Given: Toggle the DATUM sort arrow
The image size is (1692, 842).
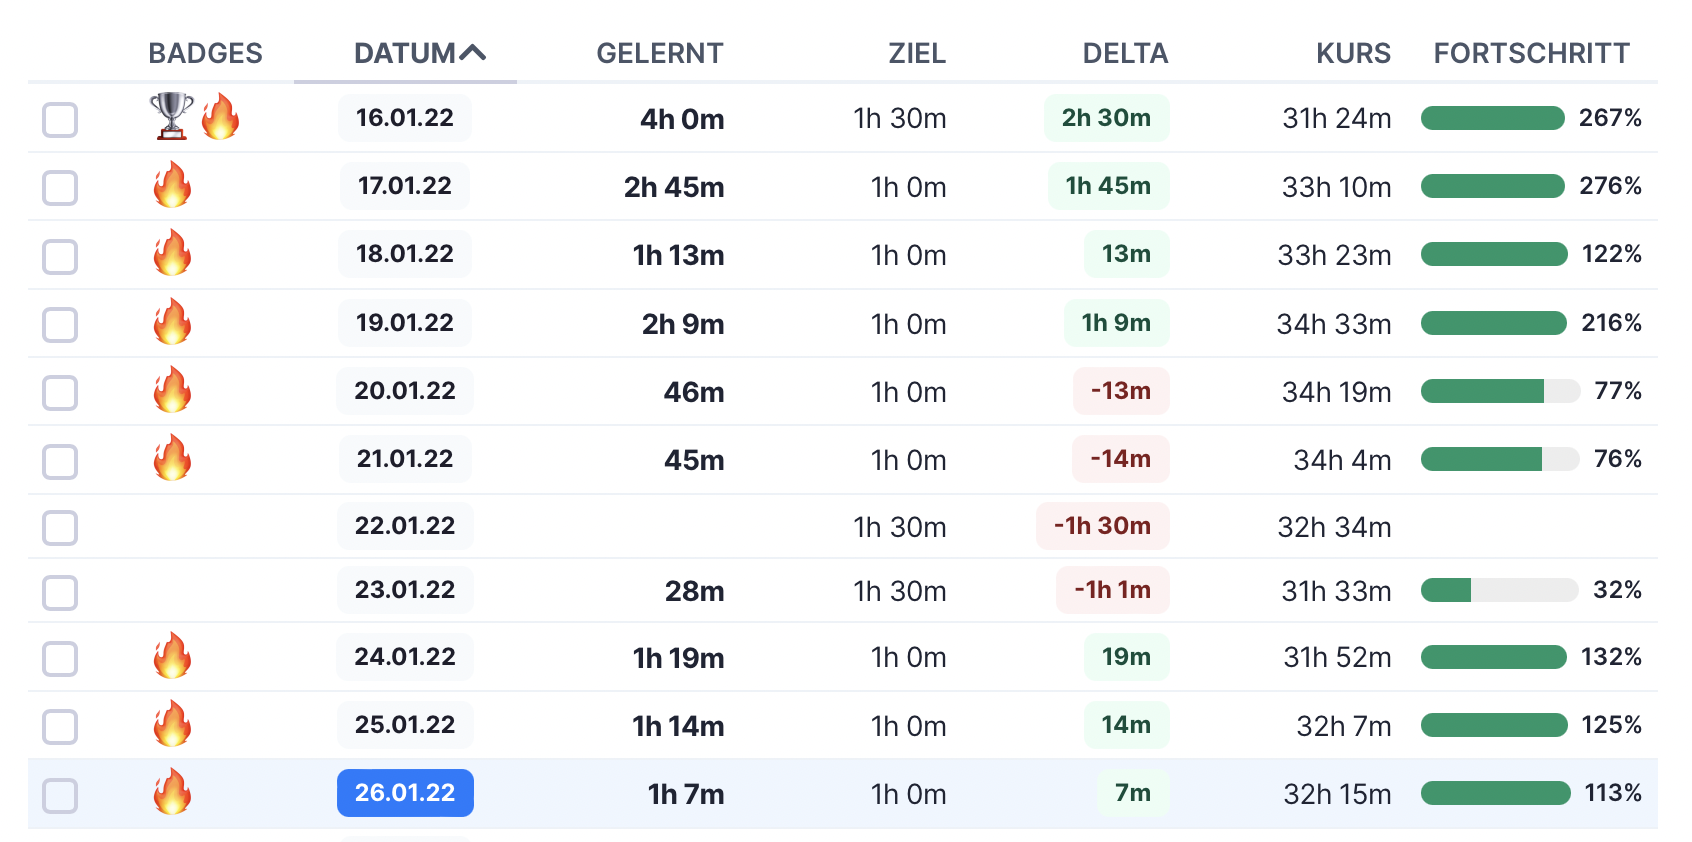Looking at the screenshot, I should click(x=473, y=53).
